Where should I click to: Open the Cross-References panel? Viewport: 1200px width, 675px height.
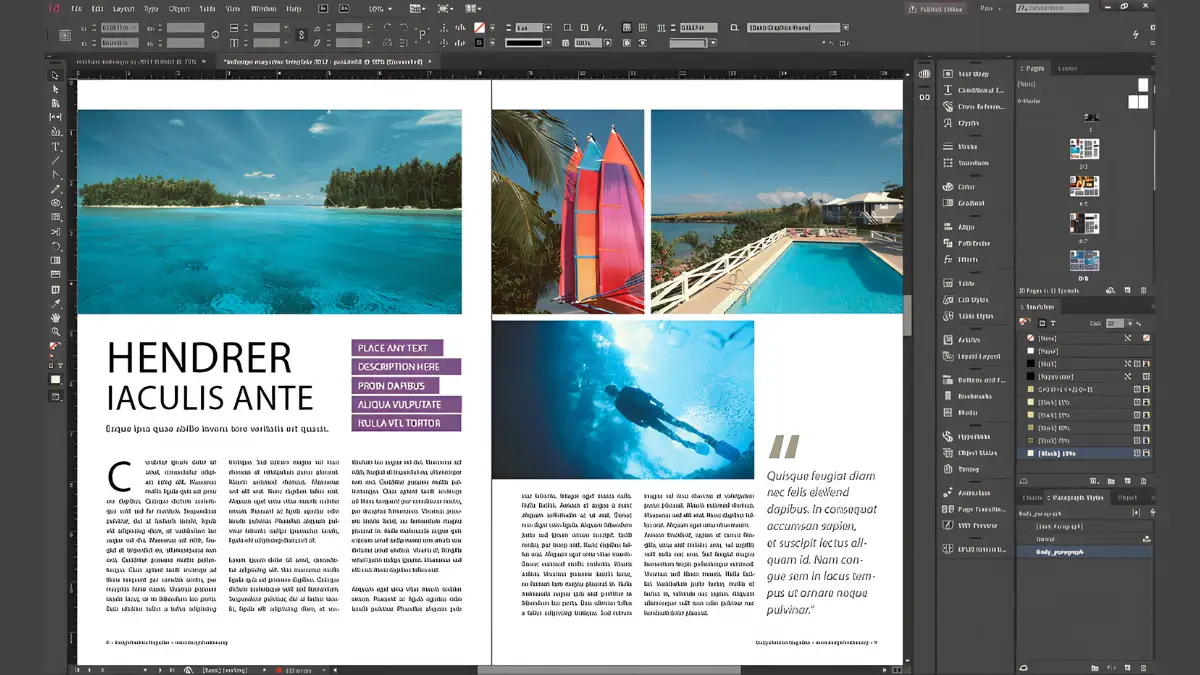(x=975, y=106)
